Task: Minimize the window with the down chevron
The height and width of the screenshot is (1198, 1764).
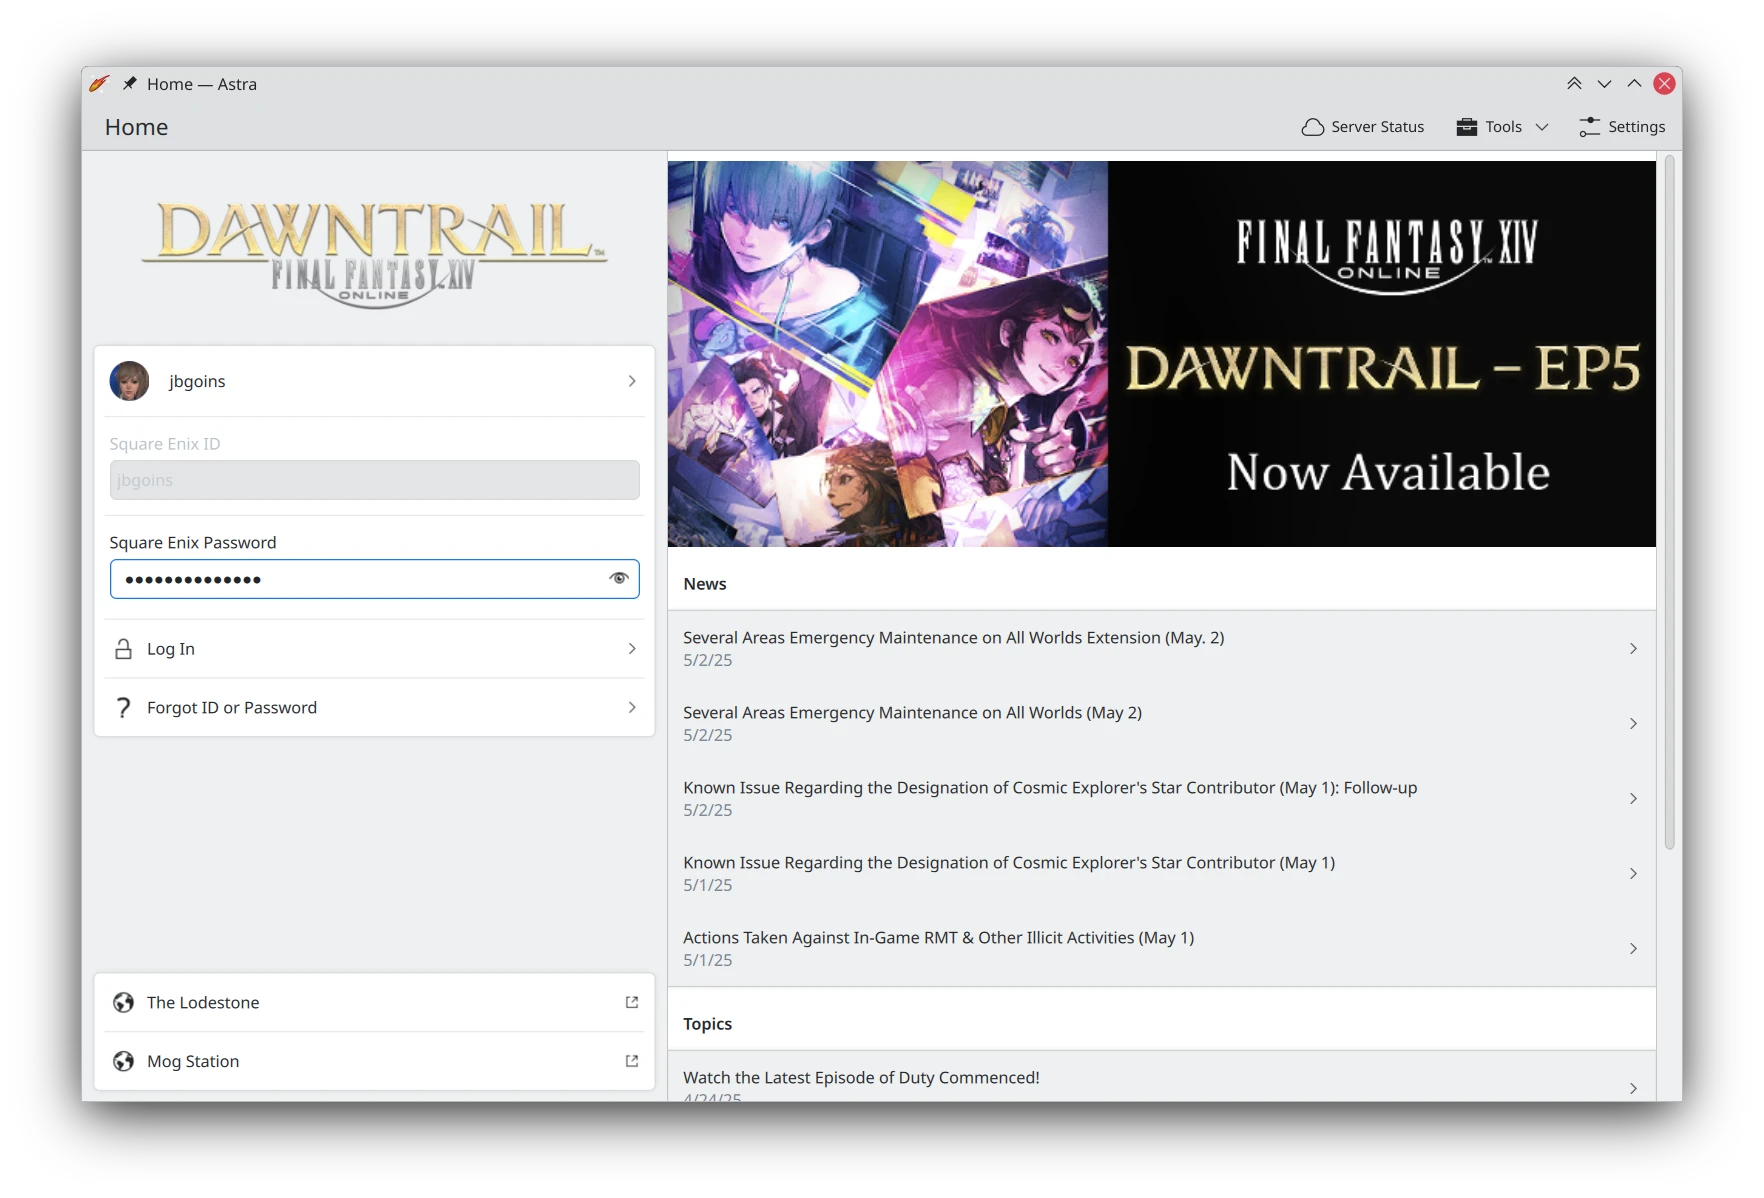Action: pyautogui.click(x=1604, y=84)
